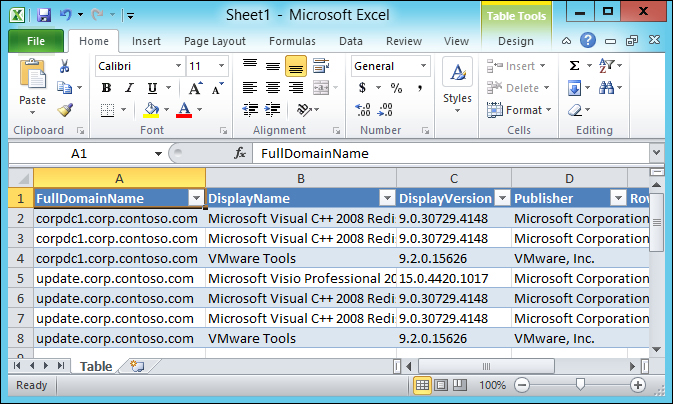This screenshot has height=404, width=673.
Task: Open the Styles gallery button
Action: pos(457,85)
